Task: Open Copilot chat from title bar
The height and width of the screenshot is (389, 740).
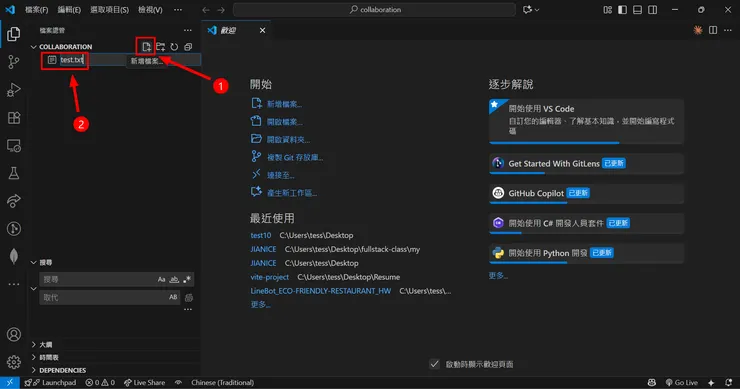Action: click(x=527, y=9)
